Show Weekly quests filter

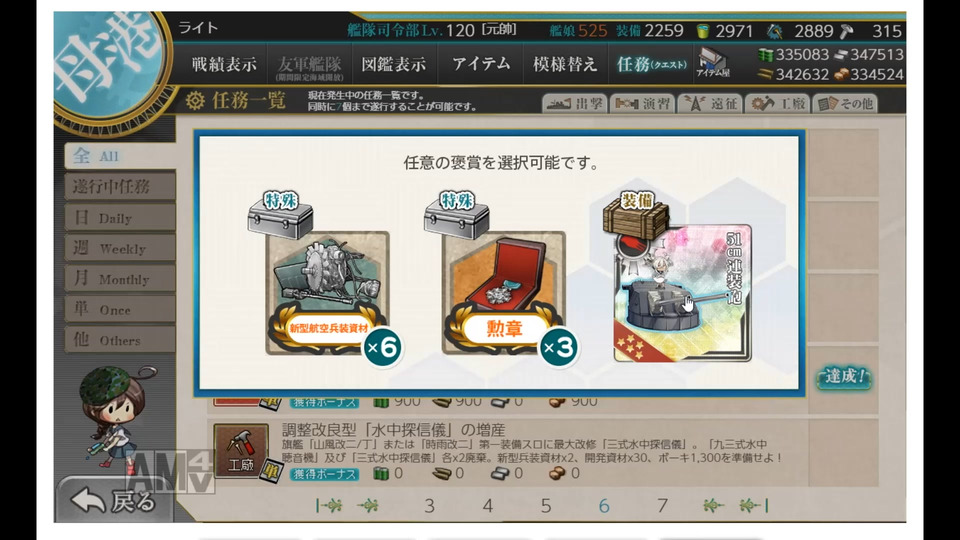(120, 248)
